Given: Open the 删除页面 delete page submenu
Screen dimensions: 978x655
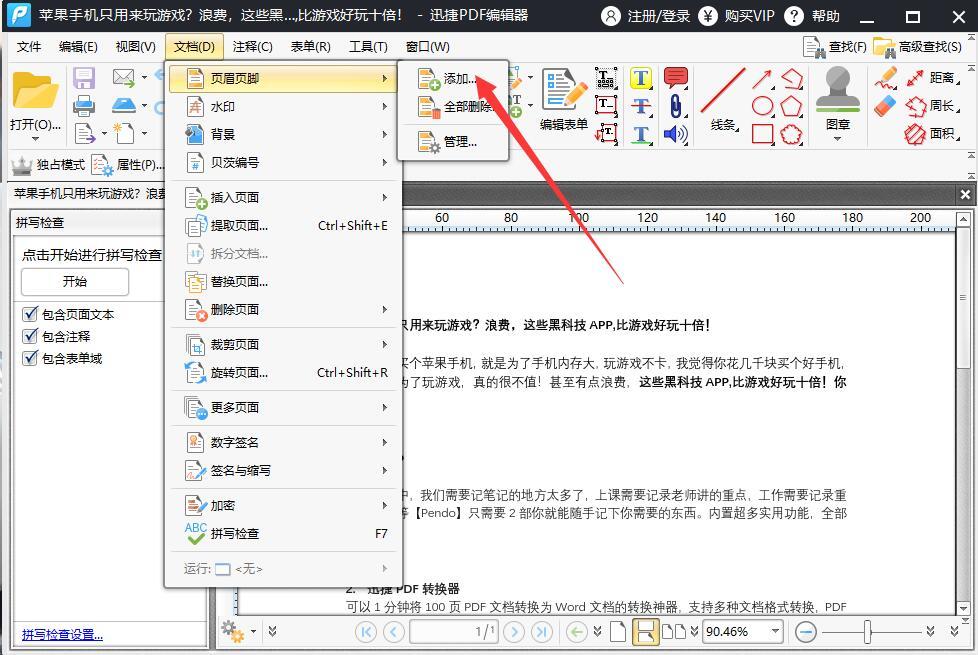Looking at the screenshot, I should pos(284,309).
